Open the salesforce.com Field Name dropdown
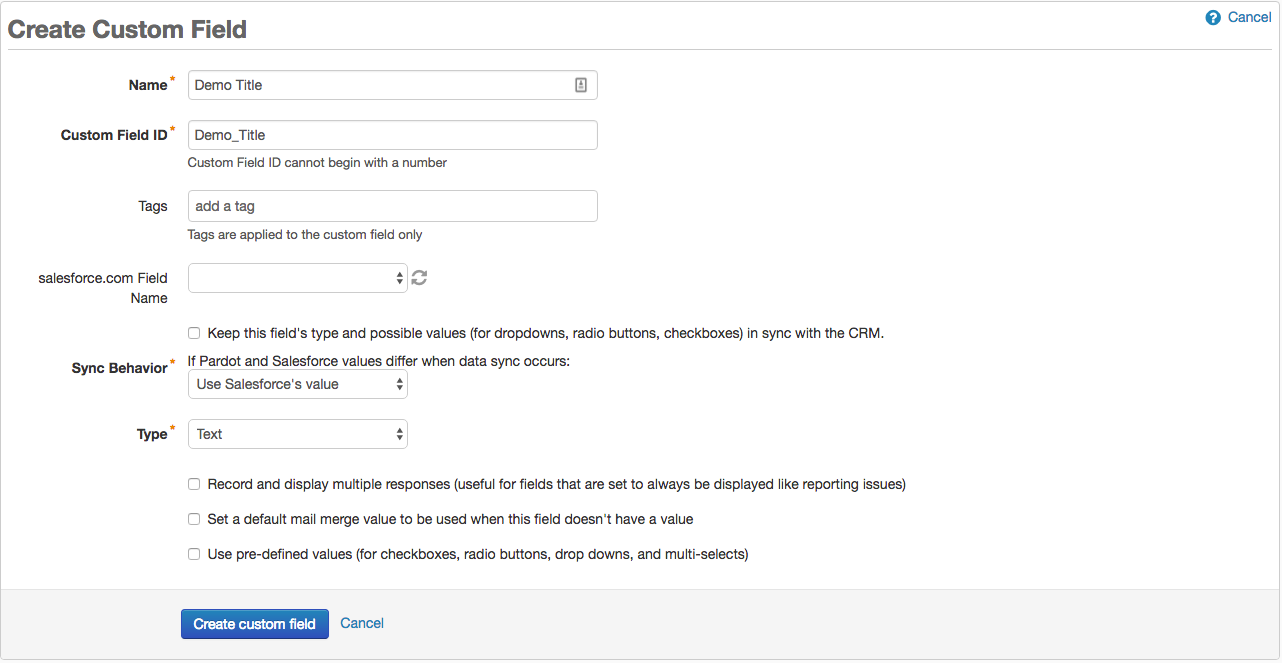Image resolution: width=1282 pixels, height=663 pixels. click(x=298, y=278)
